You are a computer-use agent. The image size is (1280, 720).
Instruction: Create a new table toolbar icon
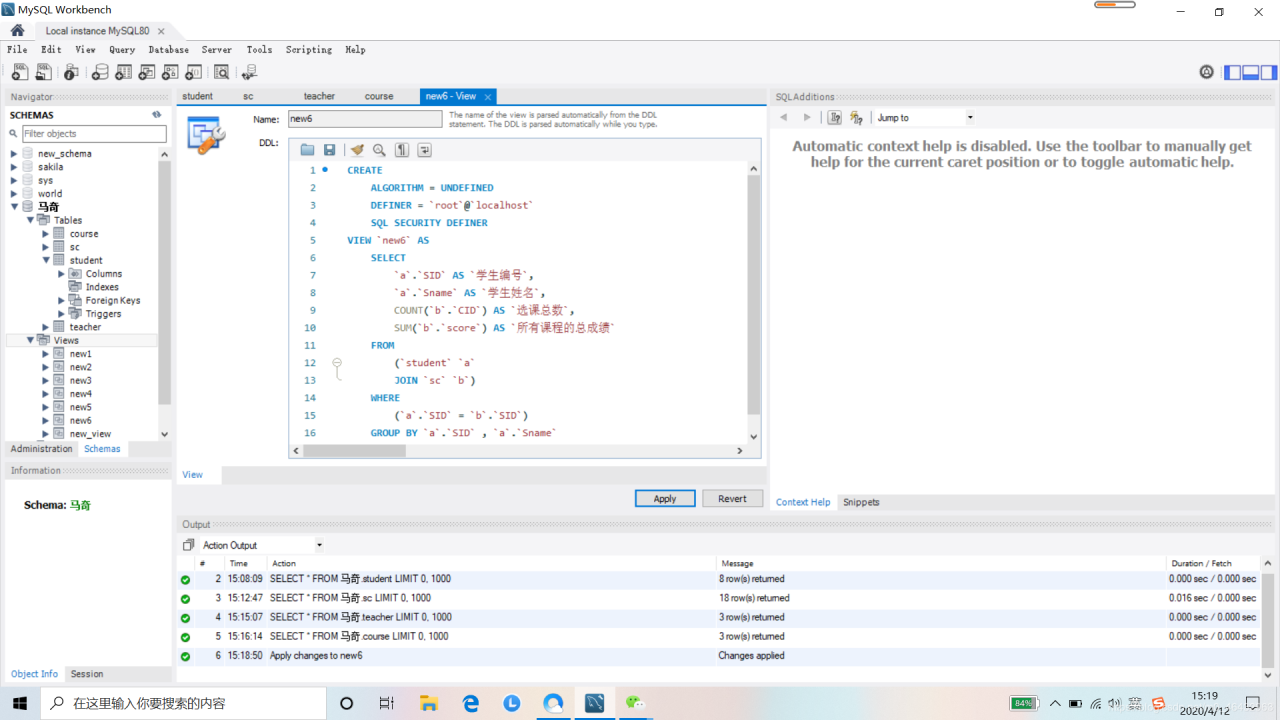(x=123, y=72)
